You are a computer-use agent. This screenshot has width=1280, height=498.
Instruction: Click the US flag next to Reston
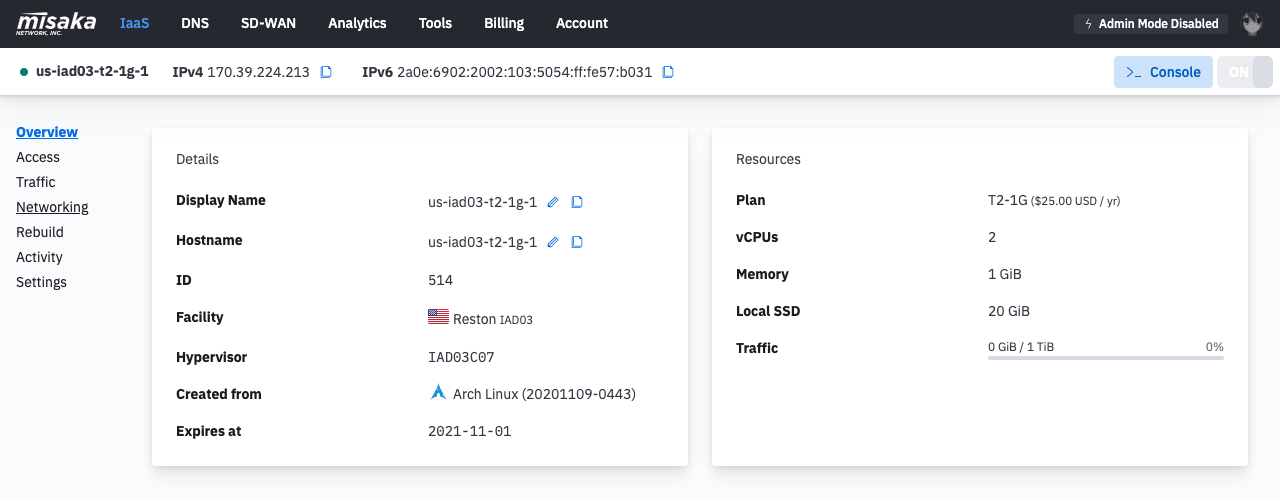pyautogui.click(x=438, y=317)
